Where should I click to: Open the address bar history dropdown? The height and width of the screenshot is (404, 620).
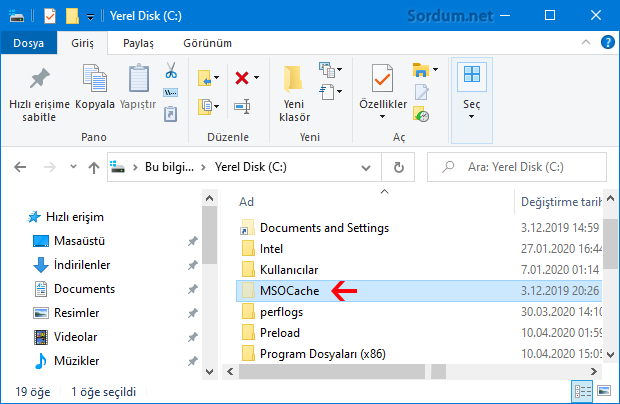pos(366,168)
